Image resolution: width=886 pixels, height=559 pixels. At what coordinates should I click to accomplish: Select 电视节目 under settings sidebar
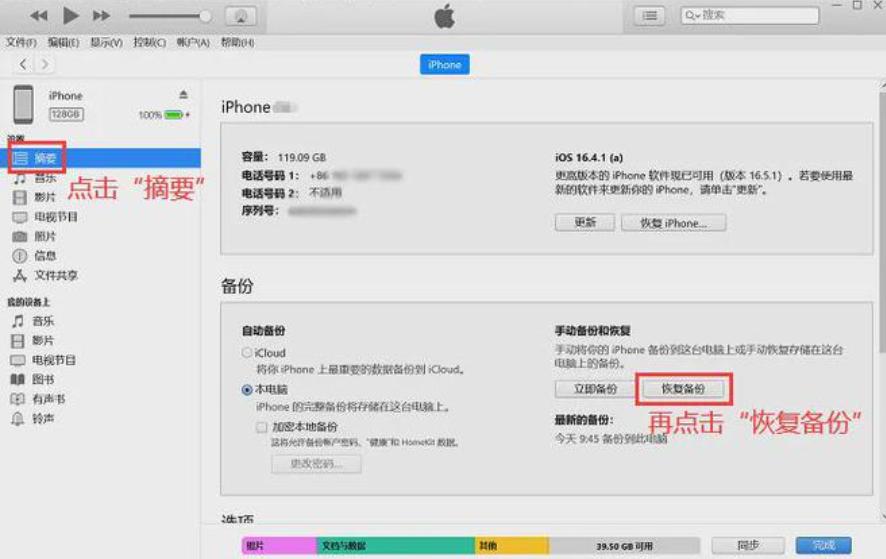pos(55,216)
